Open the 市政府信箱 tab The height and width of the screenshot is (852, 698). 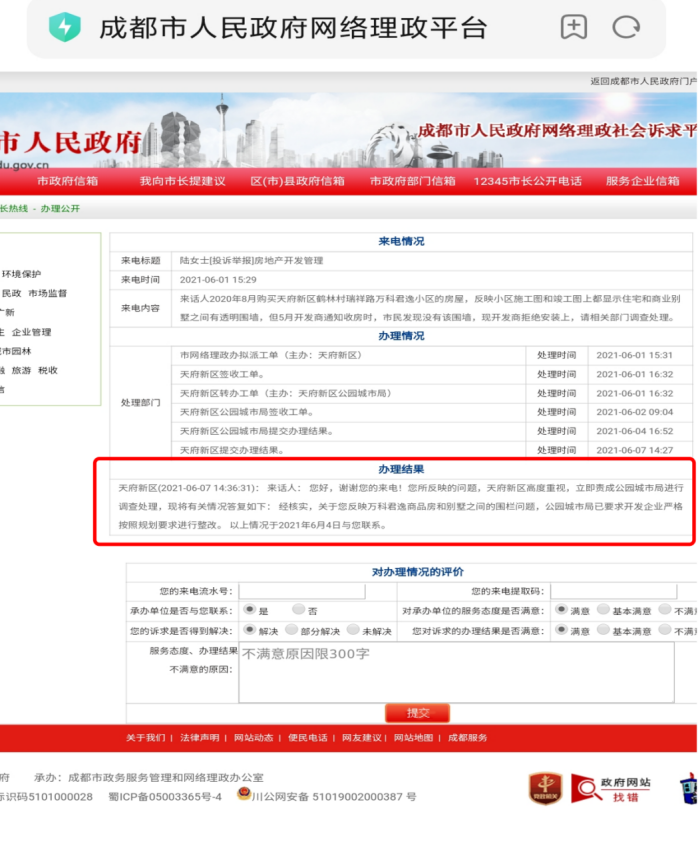coord(67,181)
